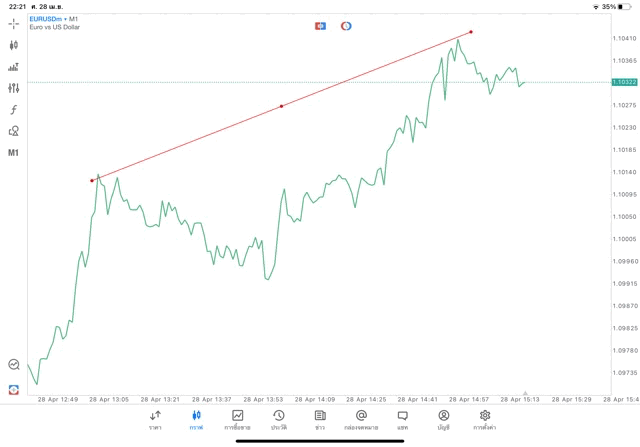
Task: Open the chart indicators icon
Action: point(13,67)
